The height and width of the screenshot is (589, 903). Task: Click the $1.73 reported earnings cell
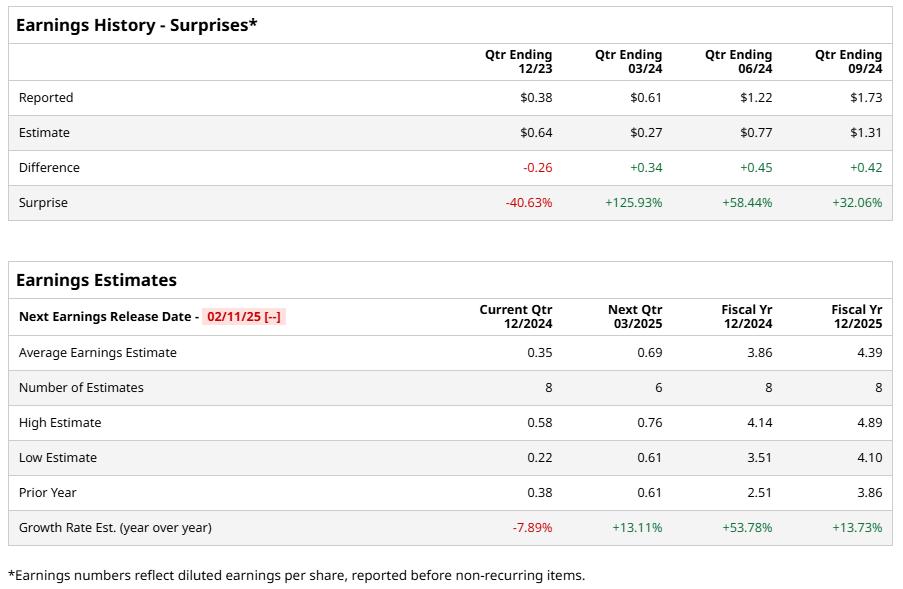coord(866,98)
